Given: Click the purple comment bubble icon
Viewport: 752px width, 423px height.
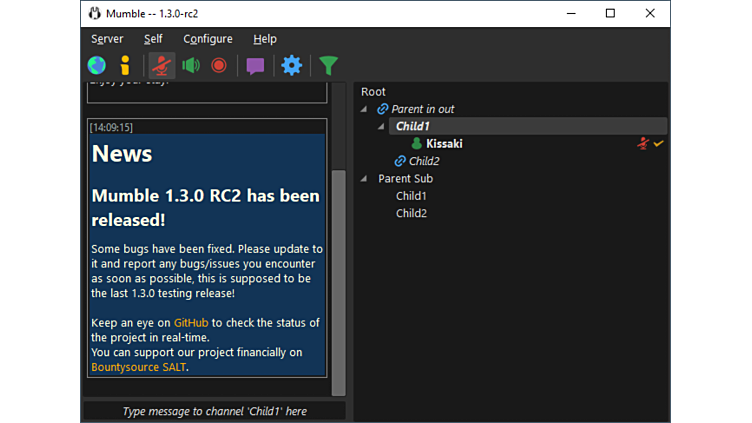Looking at the screenshot, I should tap(255, 66).
